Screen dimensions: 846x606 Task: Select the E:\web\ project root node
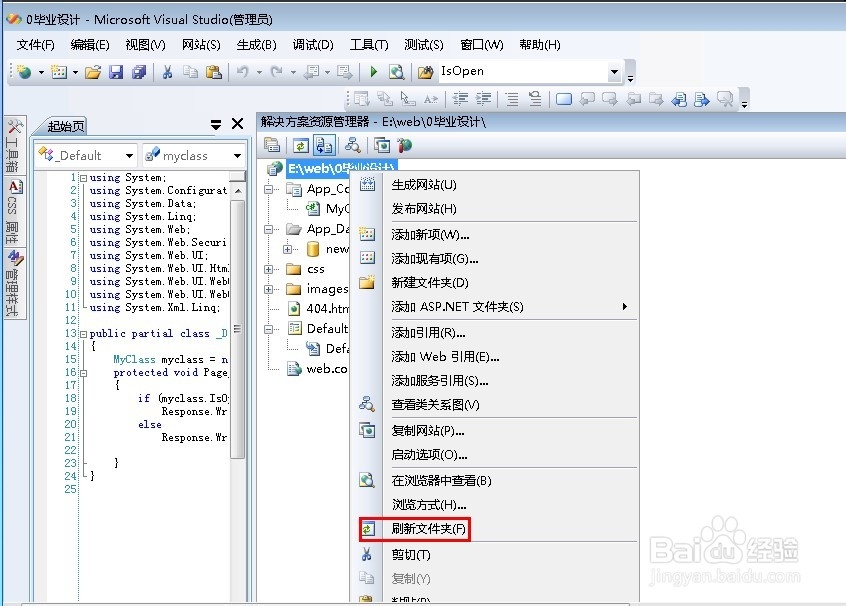point(341,168)
